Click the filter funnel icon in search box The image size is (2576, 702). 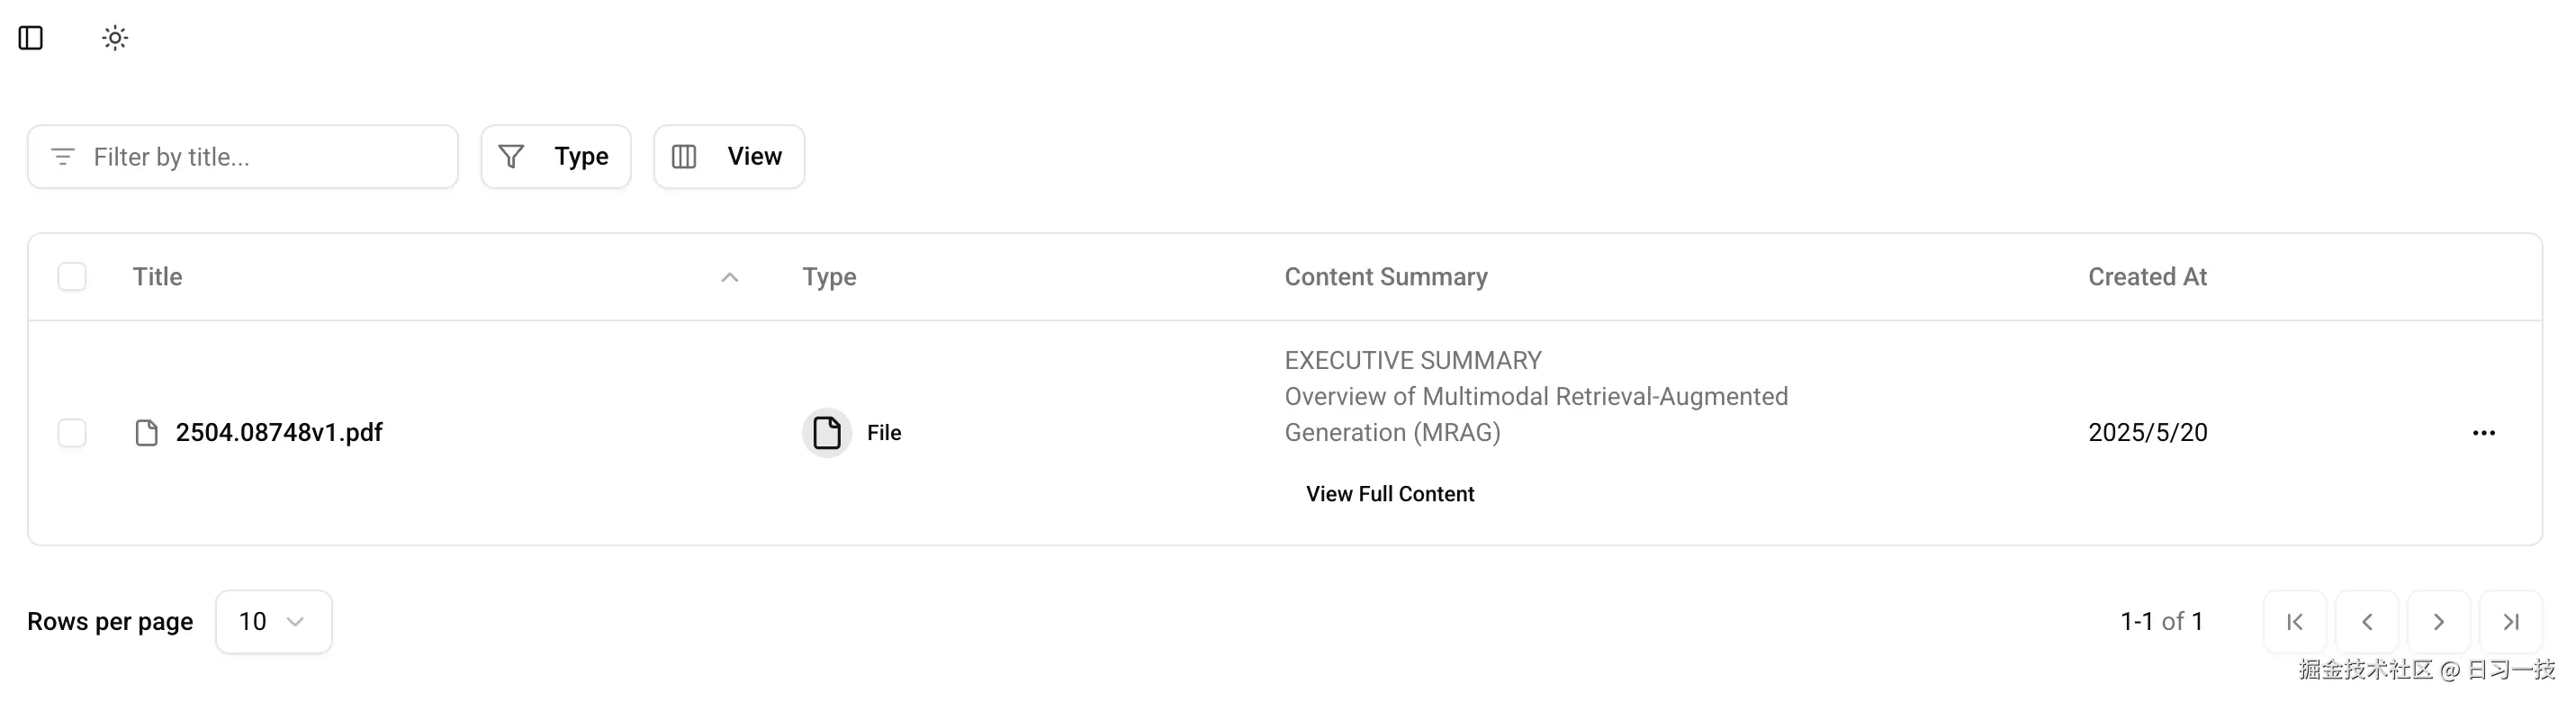click(63, 156)
